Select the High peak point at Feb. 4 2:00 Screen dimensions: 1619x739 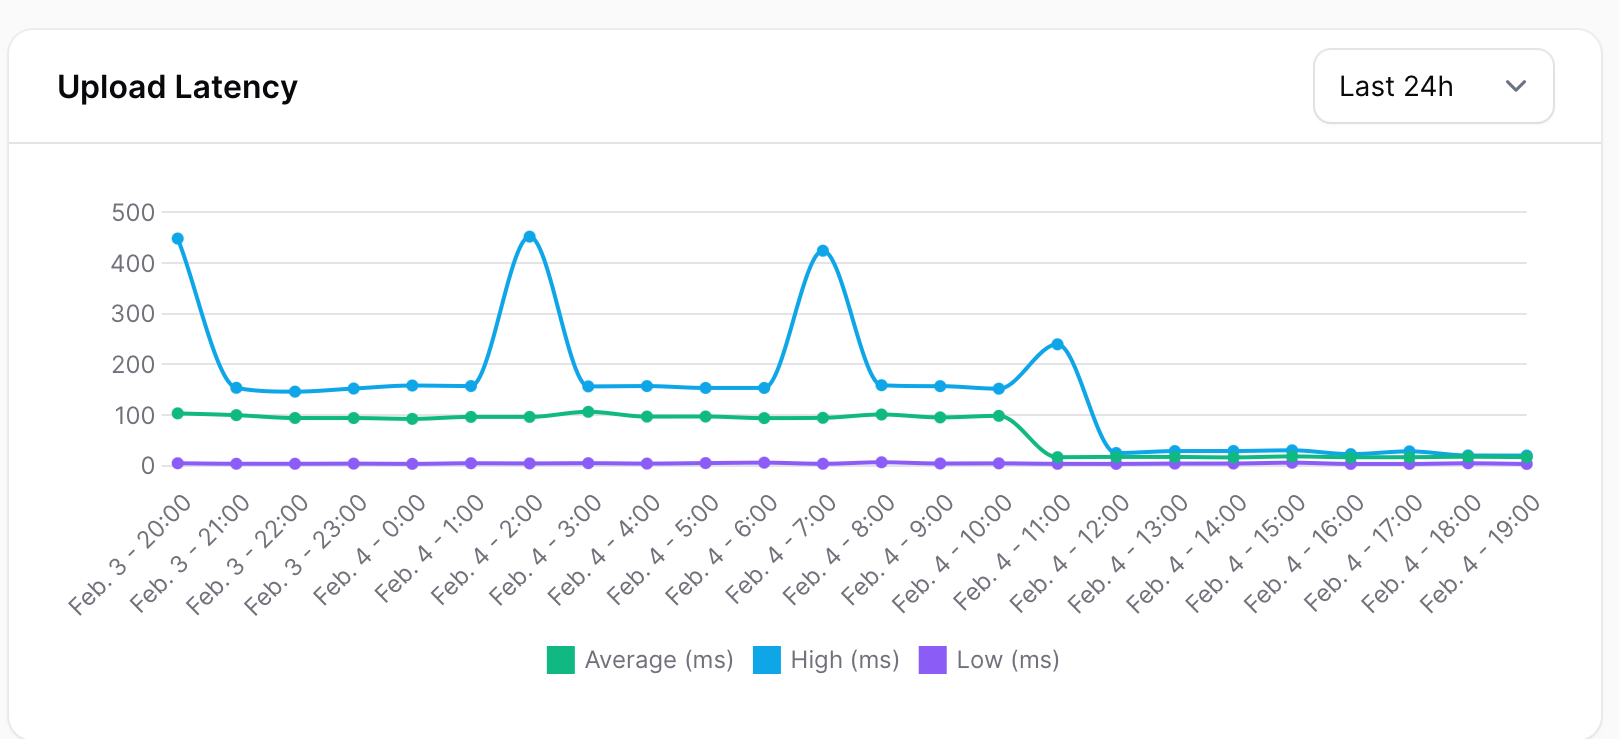(530, 237)
